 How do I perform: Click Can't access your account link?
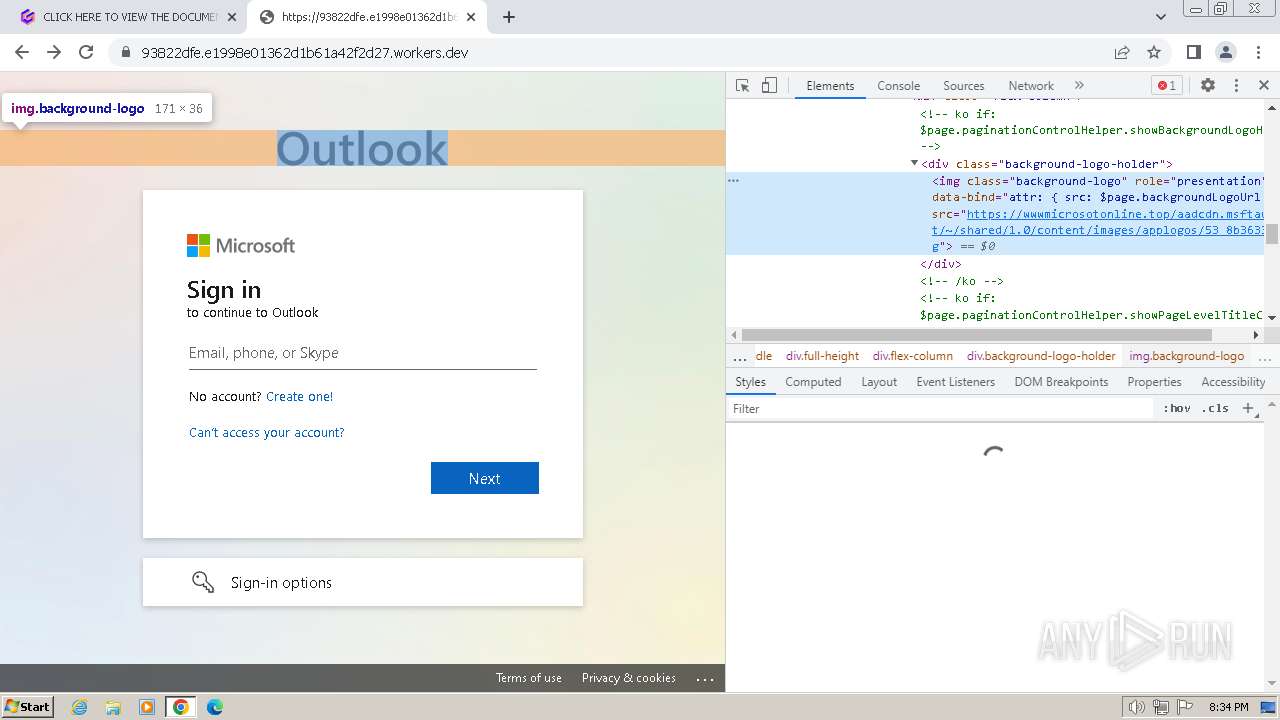266,432
